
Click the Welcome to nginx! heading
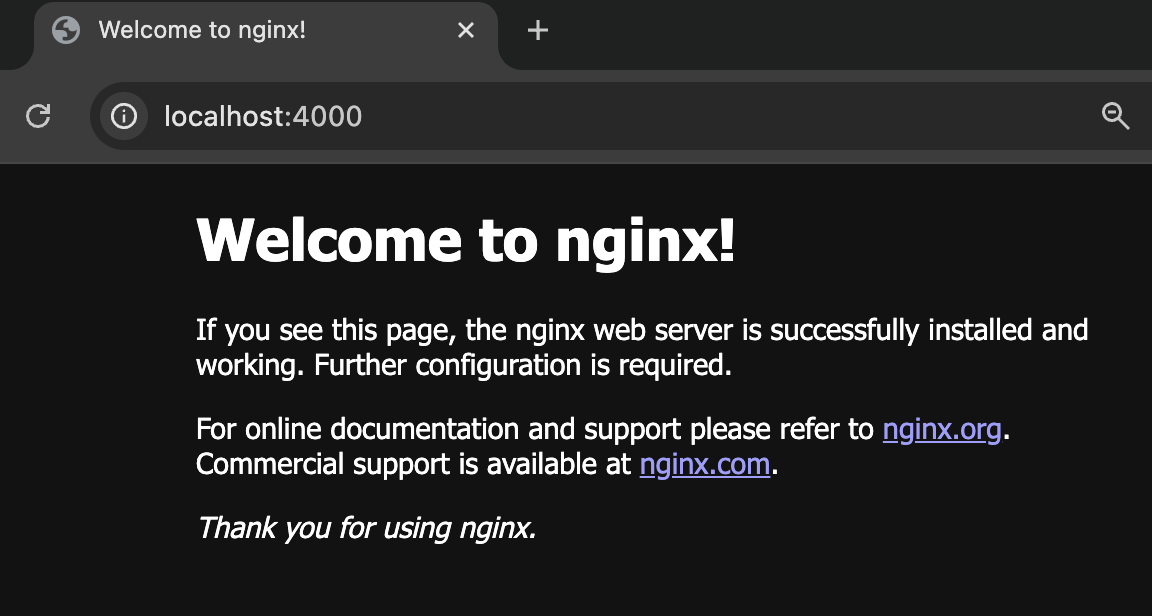point(466,240)
